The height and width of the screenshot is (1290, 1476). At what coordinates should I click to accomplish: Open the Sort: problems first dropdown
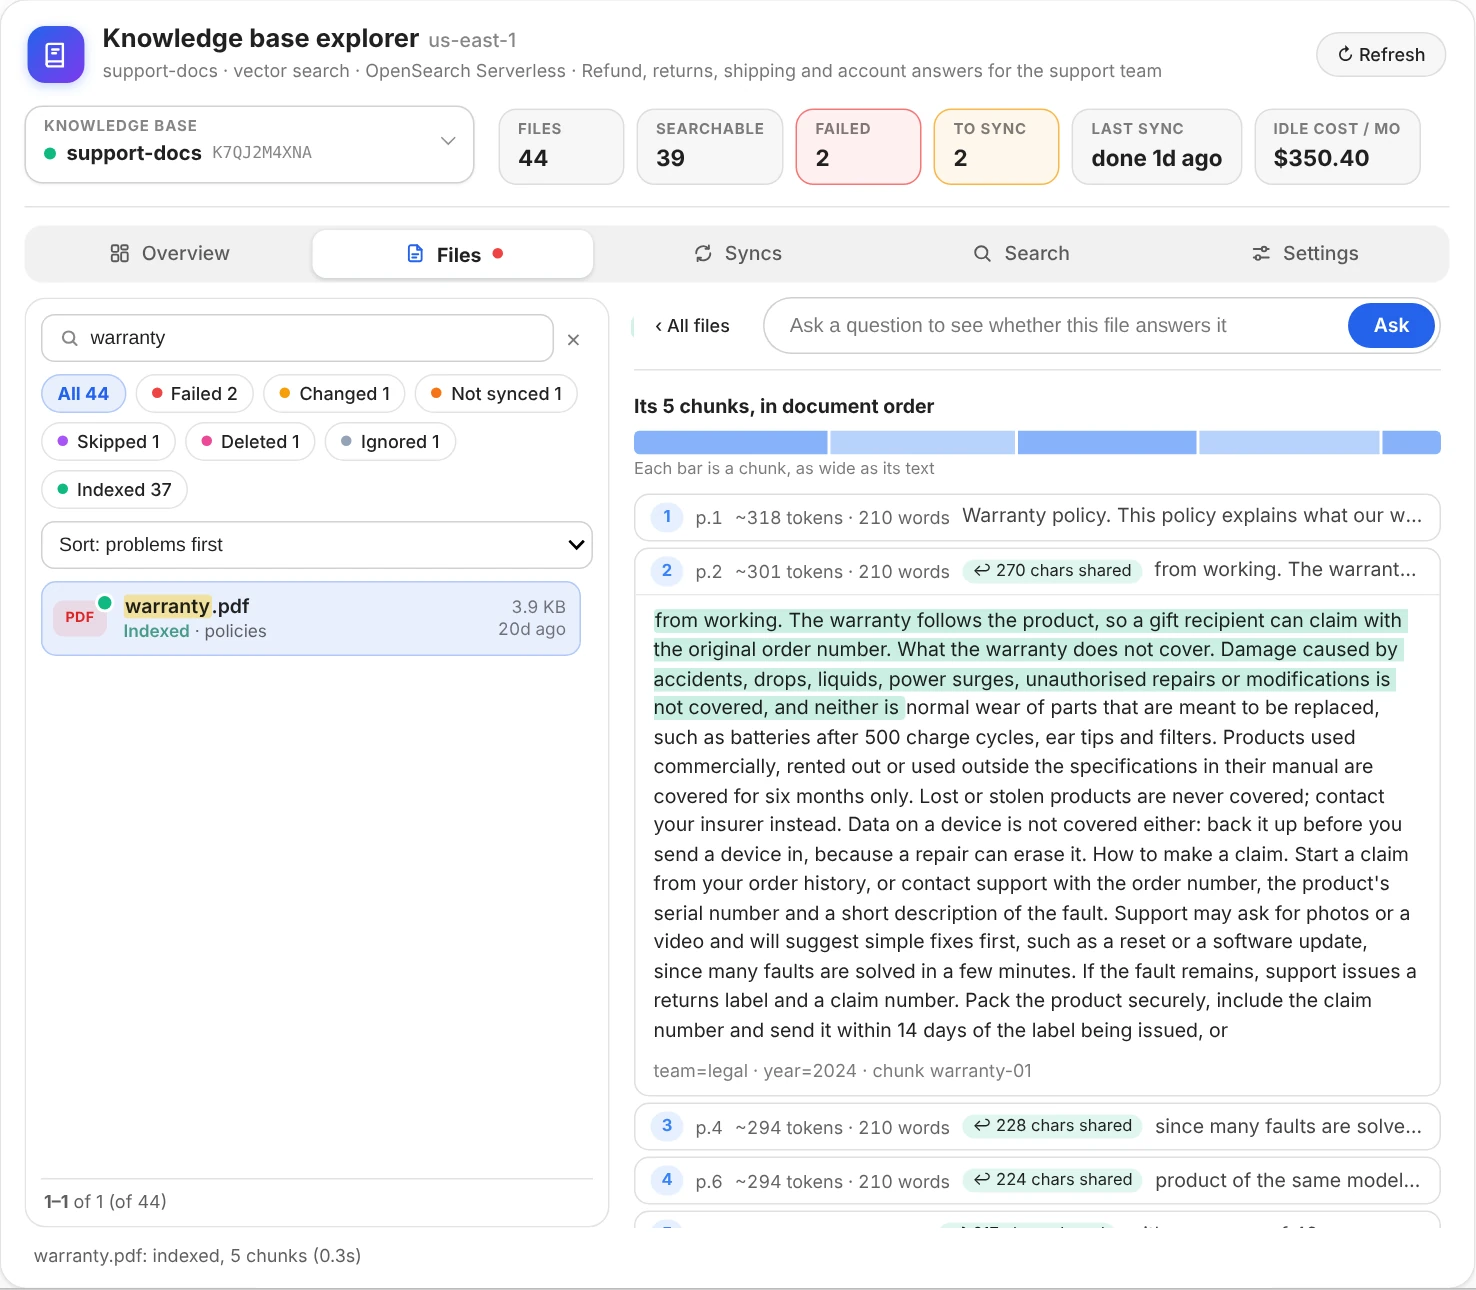317,545
